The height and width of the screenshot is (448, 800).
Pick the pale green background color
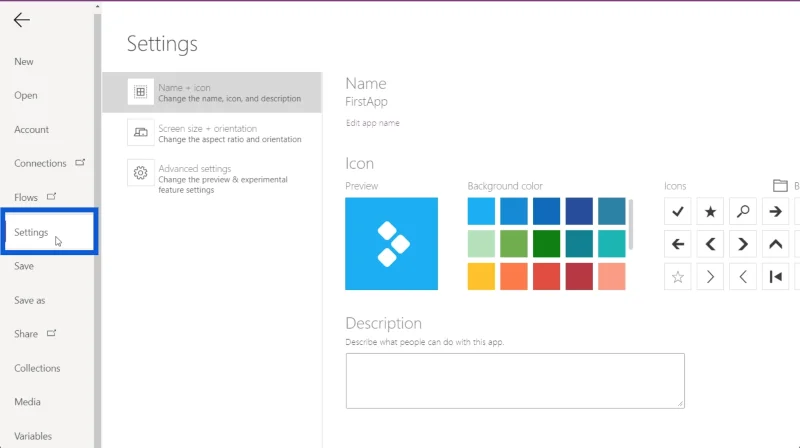481,244
